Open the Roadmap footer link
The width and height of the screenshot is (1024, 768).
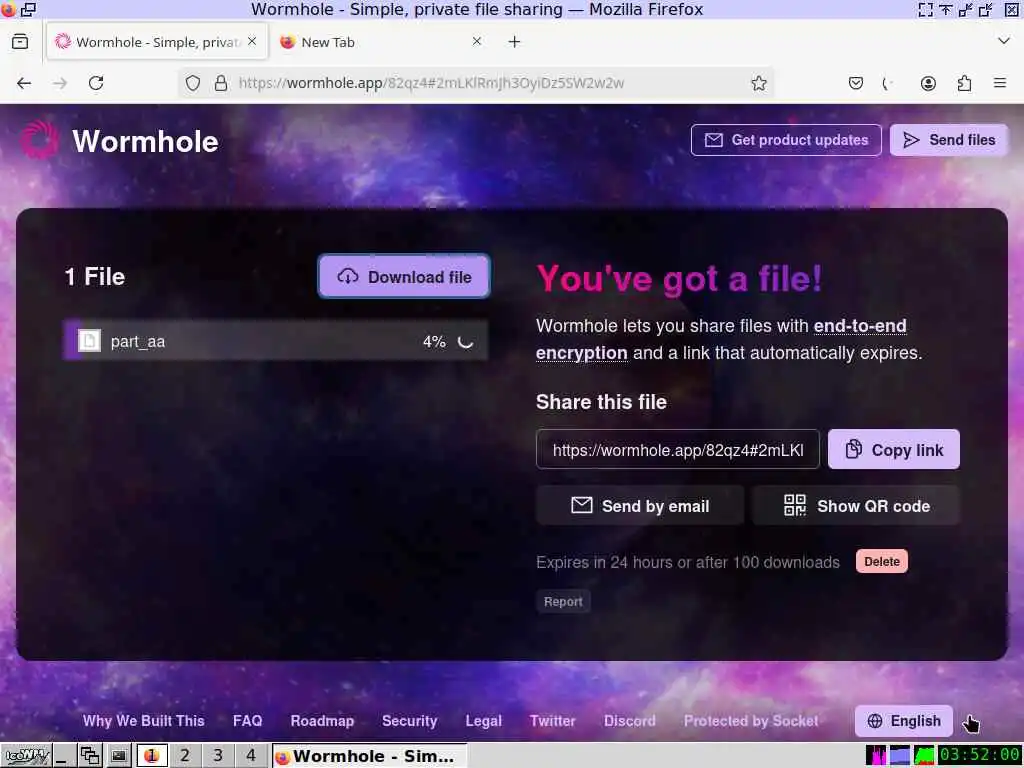pos(322,721)
